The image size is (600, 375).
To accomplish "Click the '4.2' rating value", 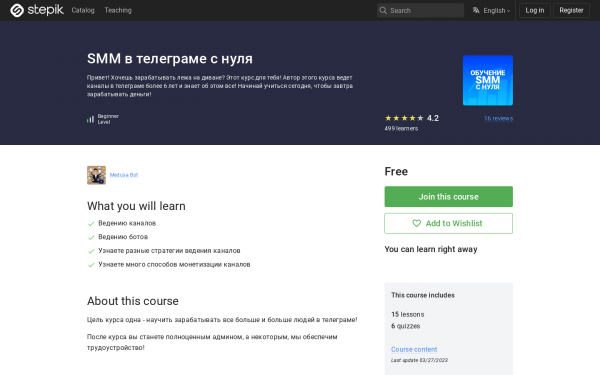I will tap(433, 118).
